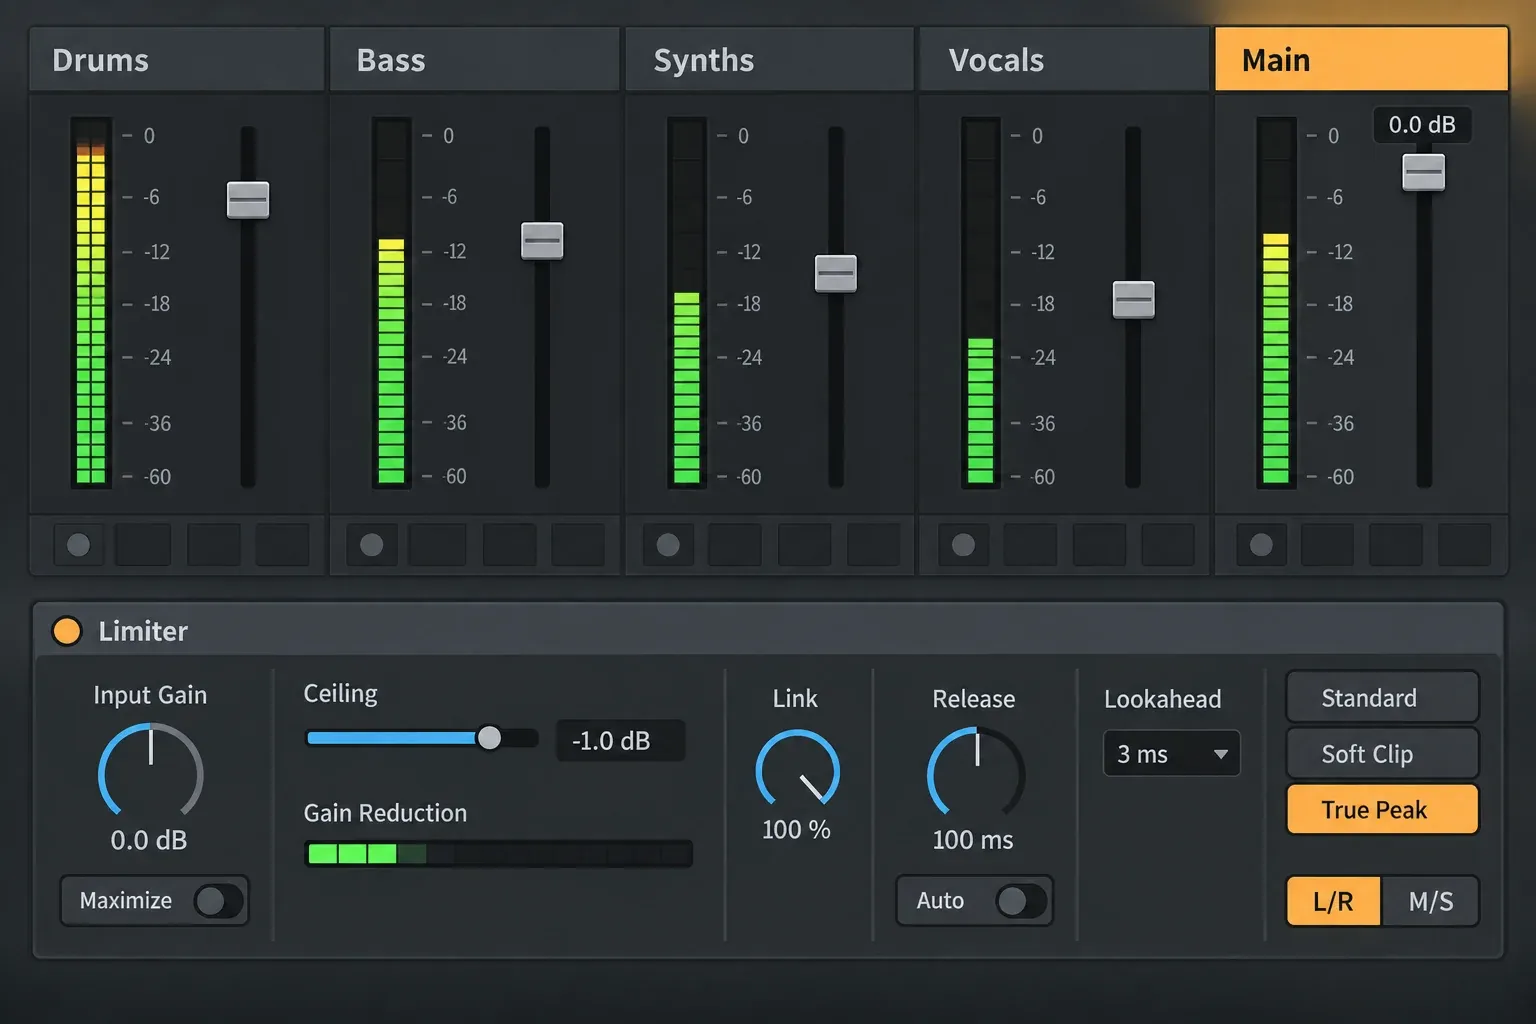Screen dimensions: 1536x1024
Task: Select L/R channel mode
Action: 1333,901
